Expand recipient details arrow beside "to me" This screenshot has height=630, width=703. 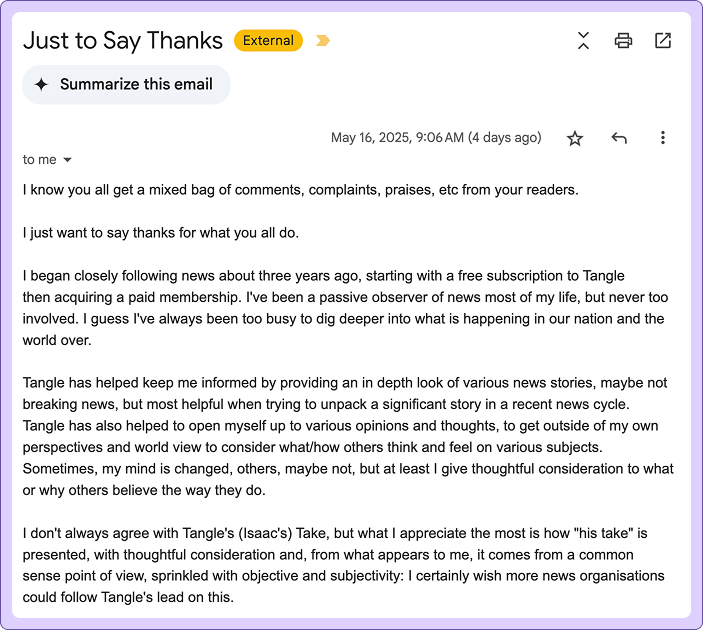[68, 160]
